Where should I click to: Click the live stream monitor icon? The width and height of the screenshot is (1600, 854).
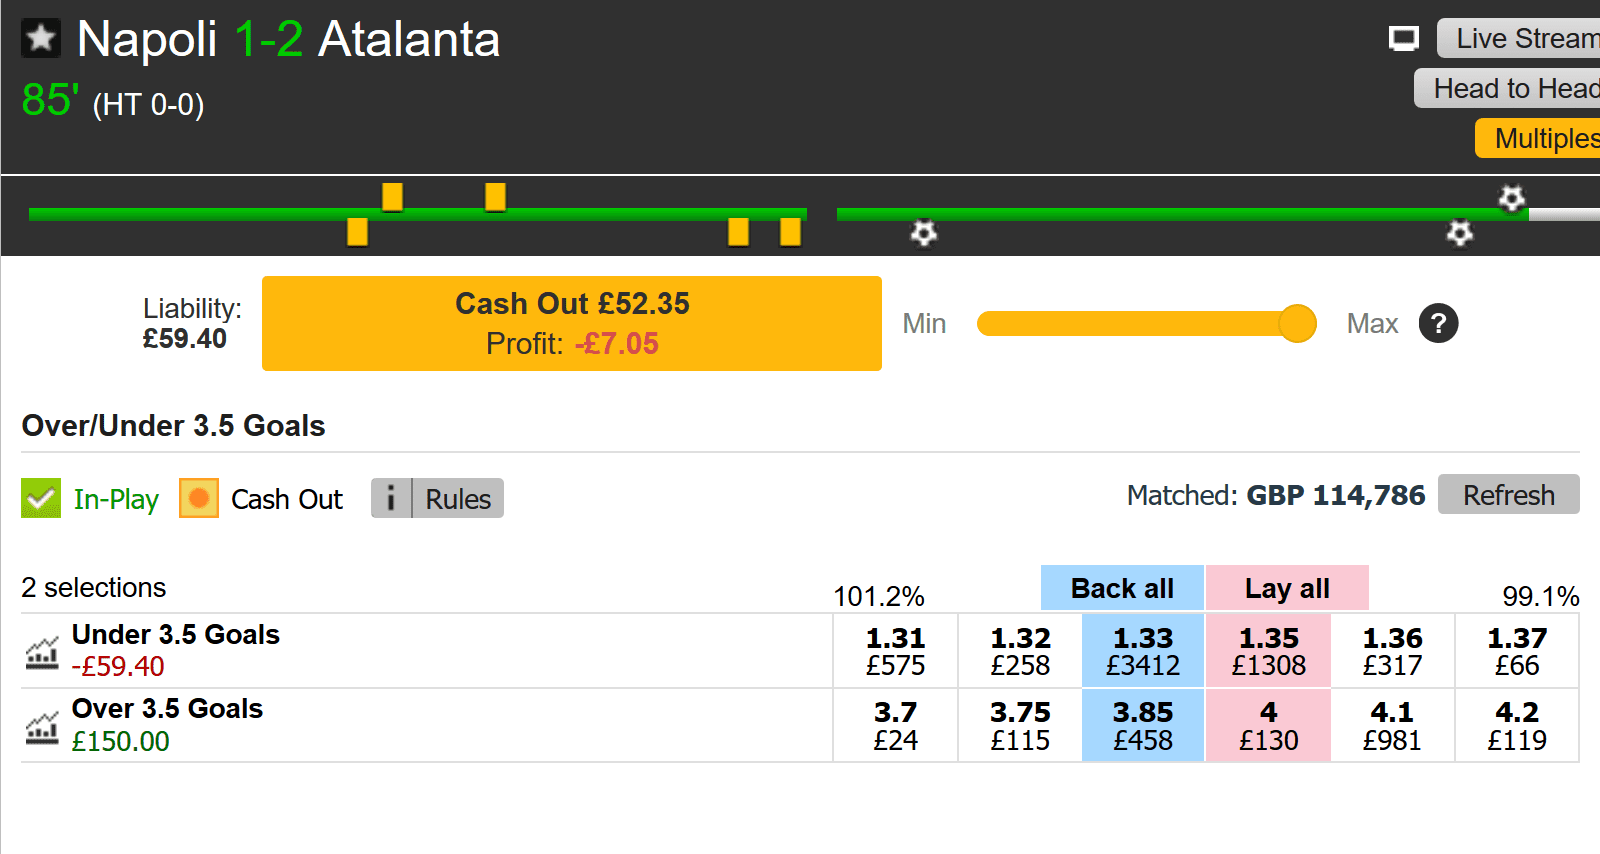click(x=1404, y=39)
